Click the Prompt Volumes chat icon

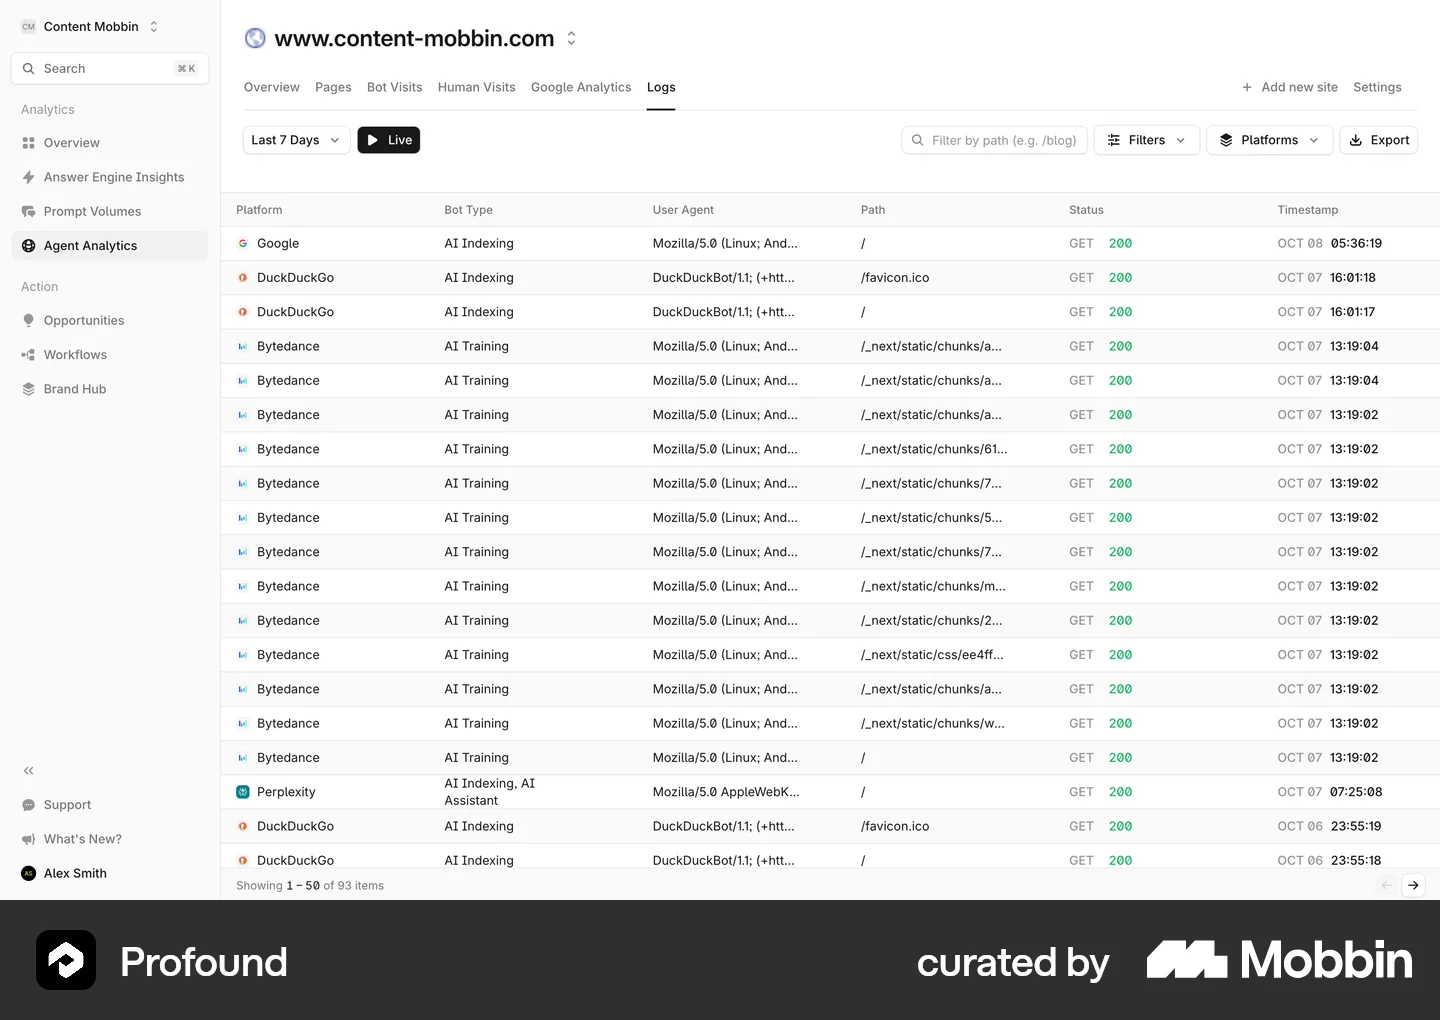coord(29,211)
